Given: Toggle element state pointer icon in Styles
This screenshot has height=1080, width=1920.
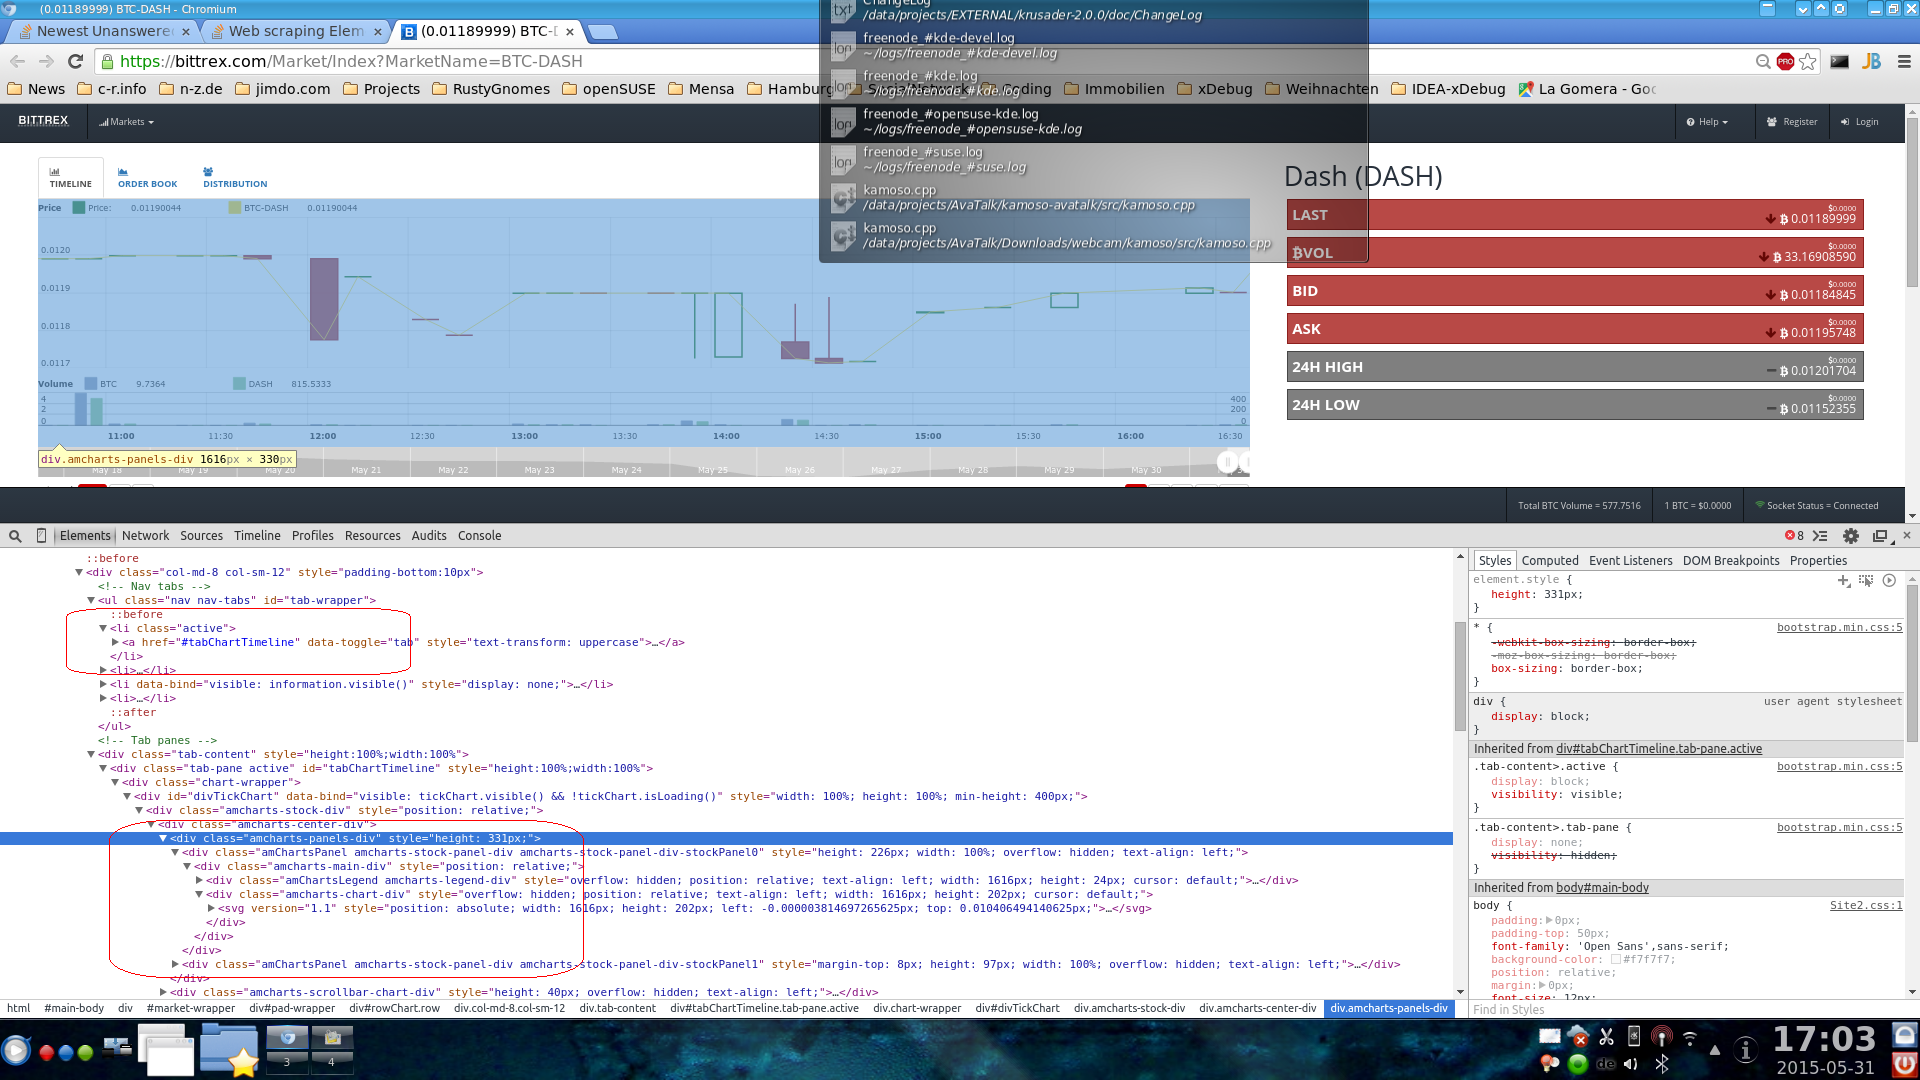Looking at the screenshot, I should tap(1865, 580).
